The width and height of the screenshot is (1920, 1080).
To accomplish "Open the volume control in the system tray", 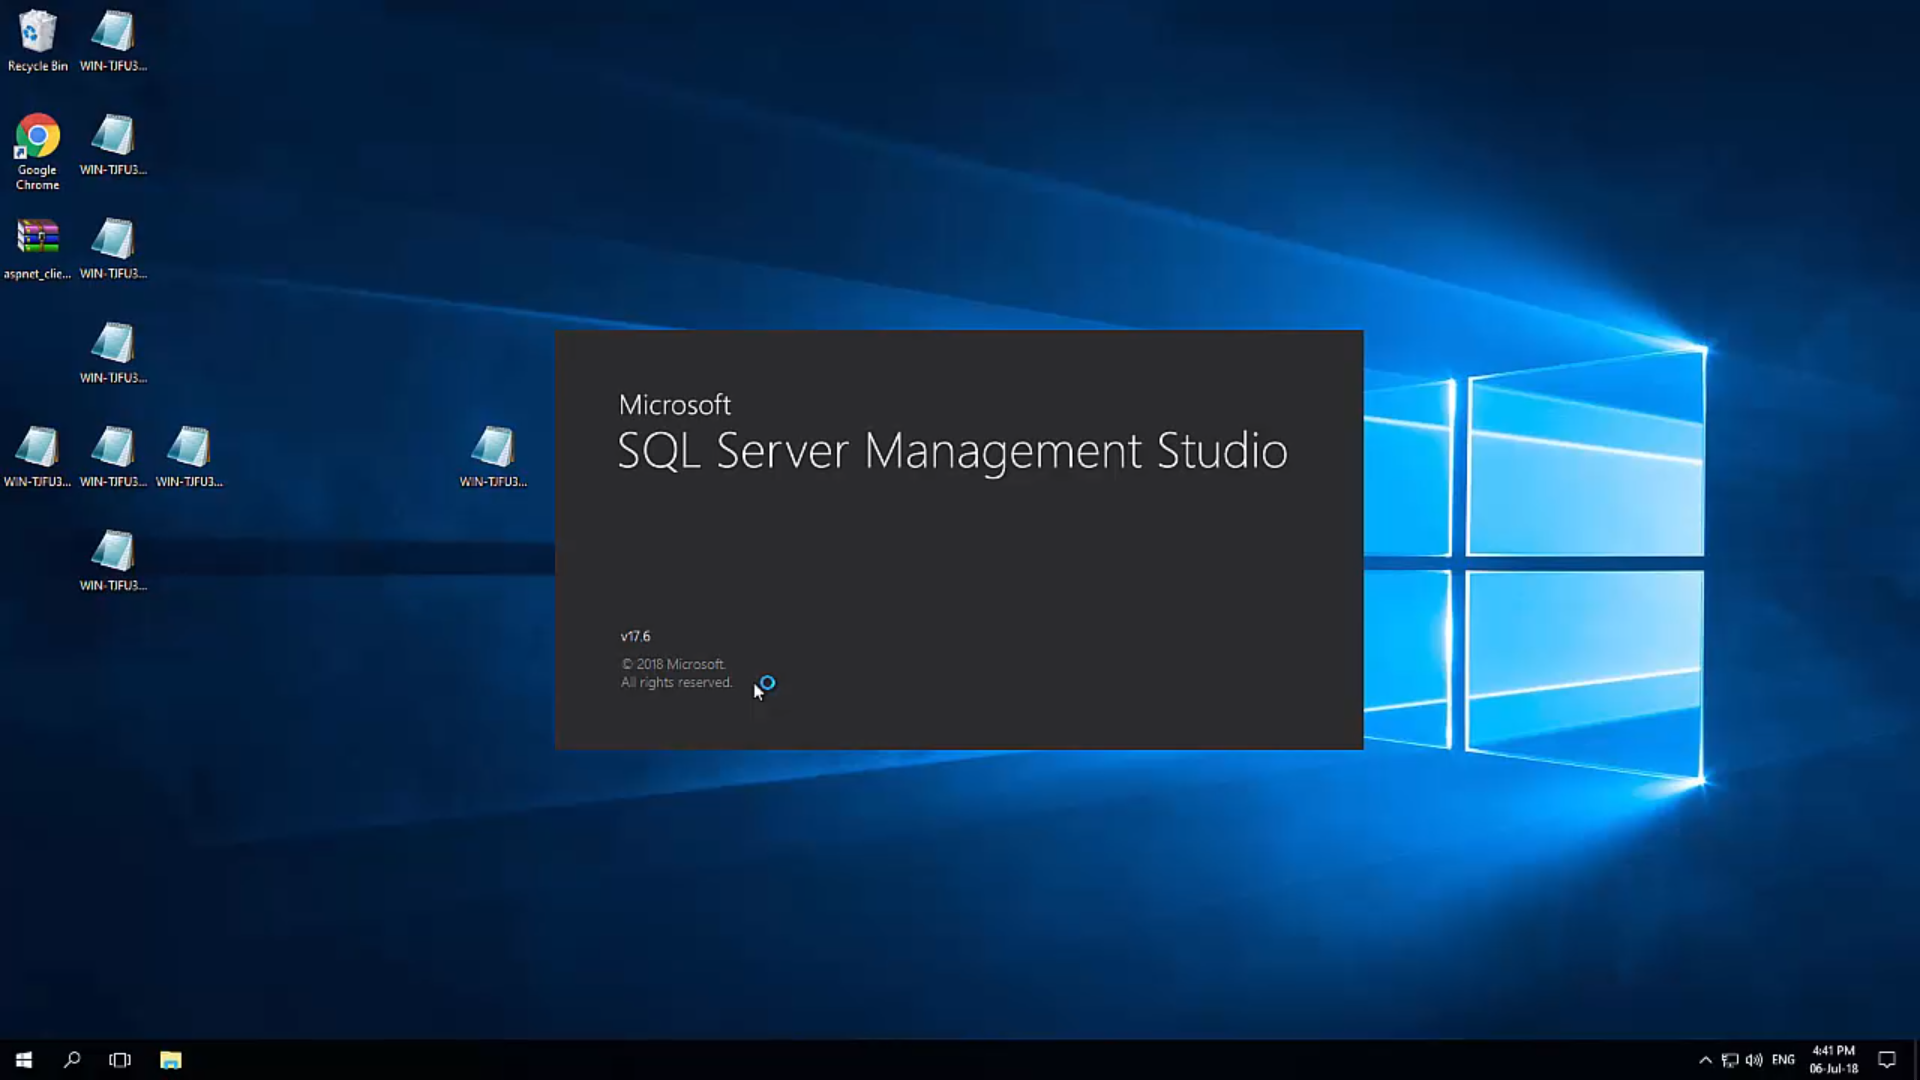I will [1755, 1059].
